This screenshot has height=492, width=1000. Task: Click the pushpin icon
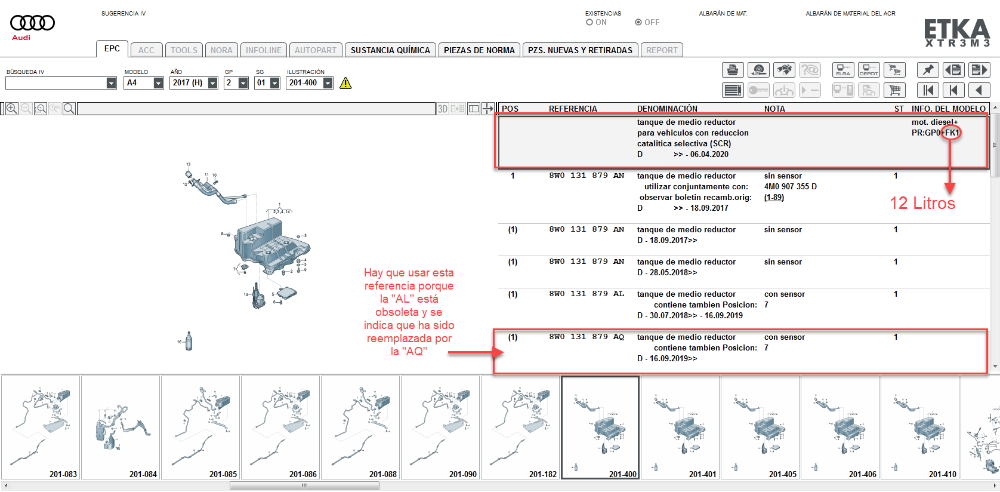pyautogui.click(x=928, y=70)
